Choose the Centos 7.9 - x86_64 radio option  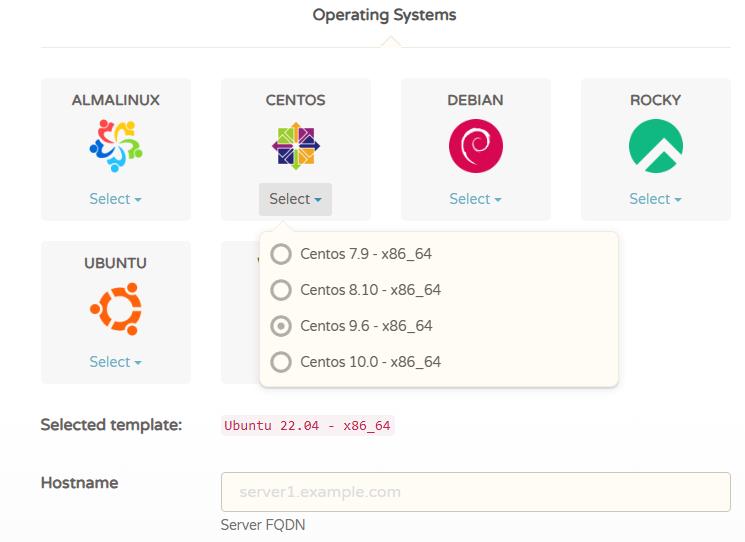(282, 254)
